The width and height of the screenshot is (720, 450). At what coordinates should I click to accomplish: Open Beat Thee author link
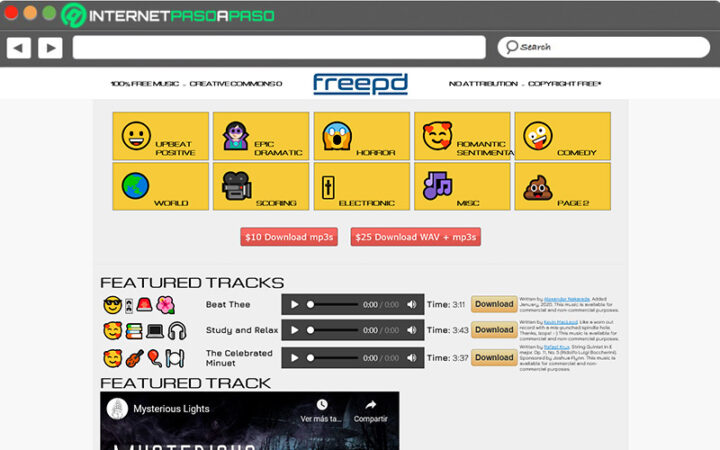coord(567,299)
